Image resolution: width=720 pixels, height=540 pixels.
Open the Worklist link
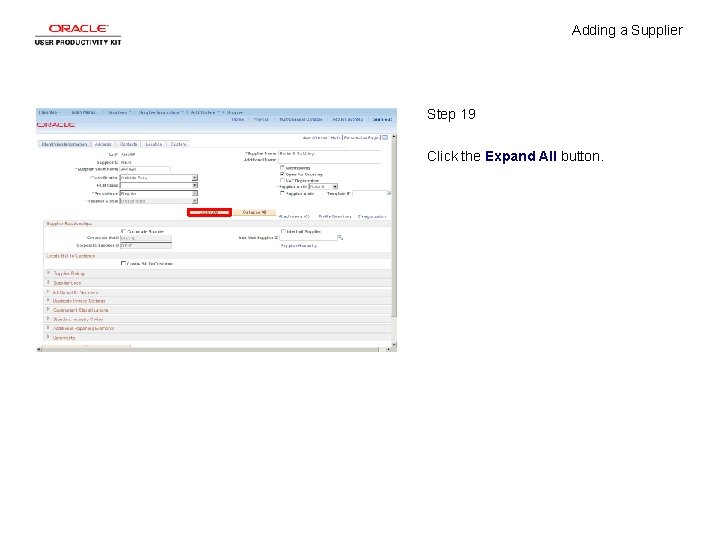click(261, 119)
